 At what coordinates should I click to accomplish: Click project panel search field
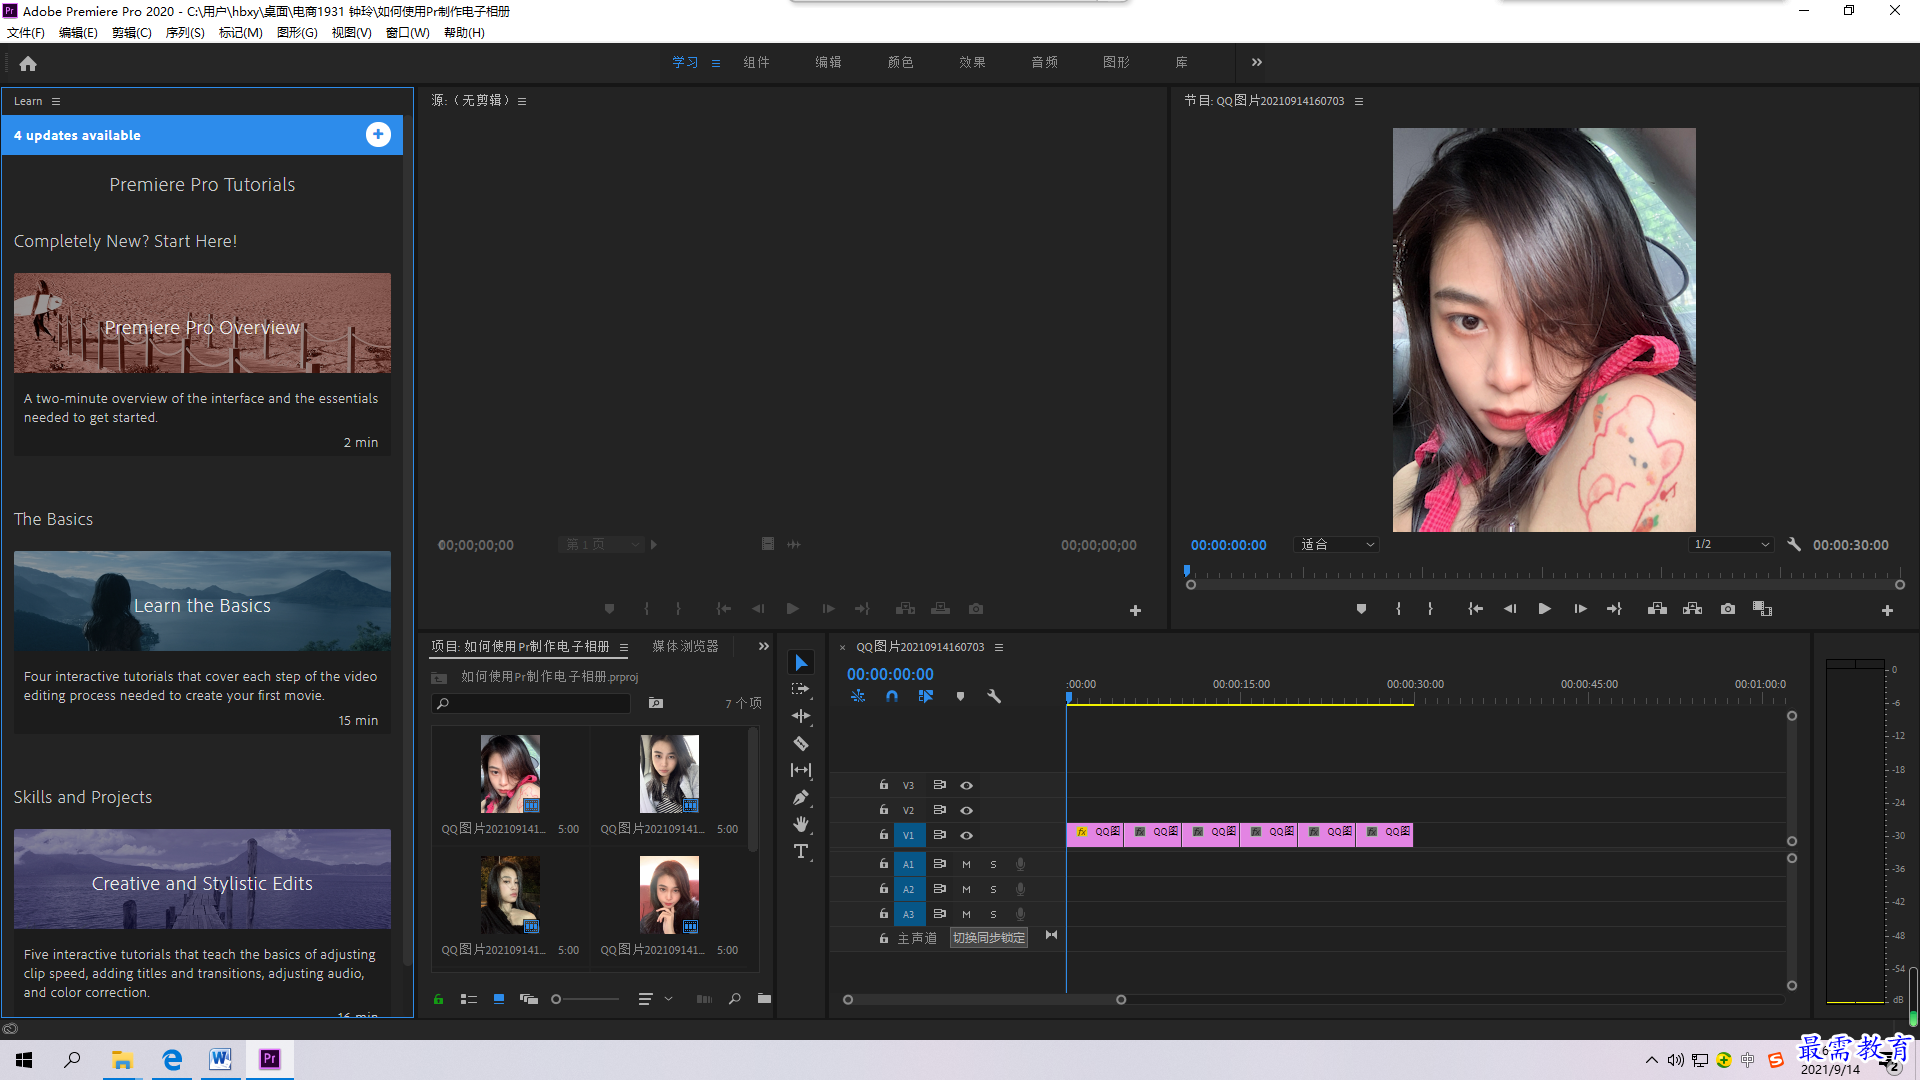click(532, 704)
